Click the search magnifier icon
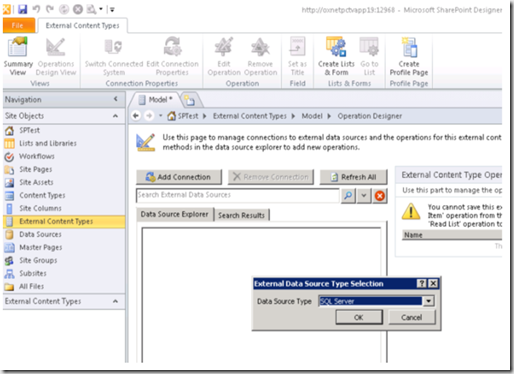The height and width of the screenshot is (374, 514). [348, 196]
